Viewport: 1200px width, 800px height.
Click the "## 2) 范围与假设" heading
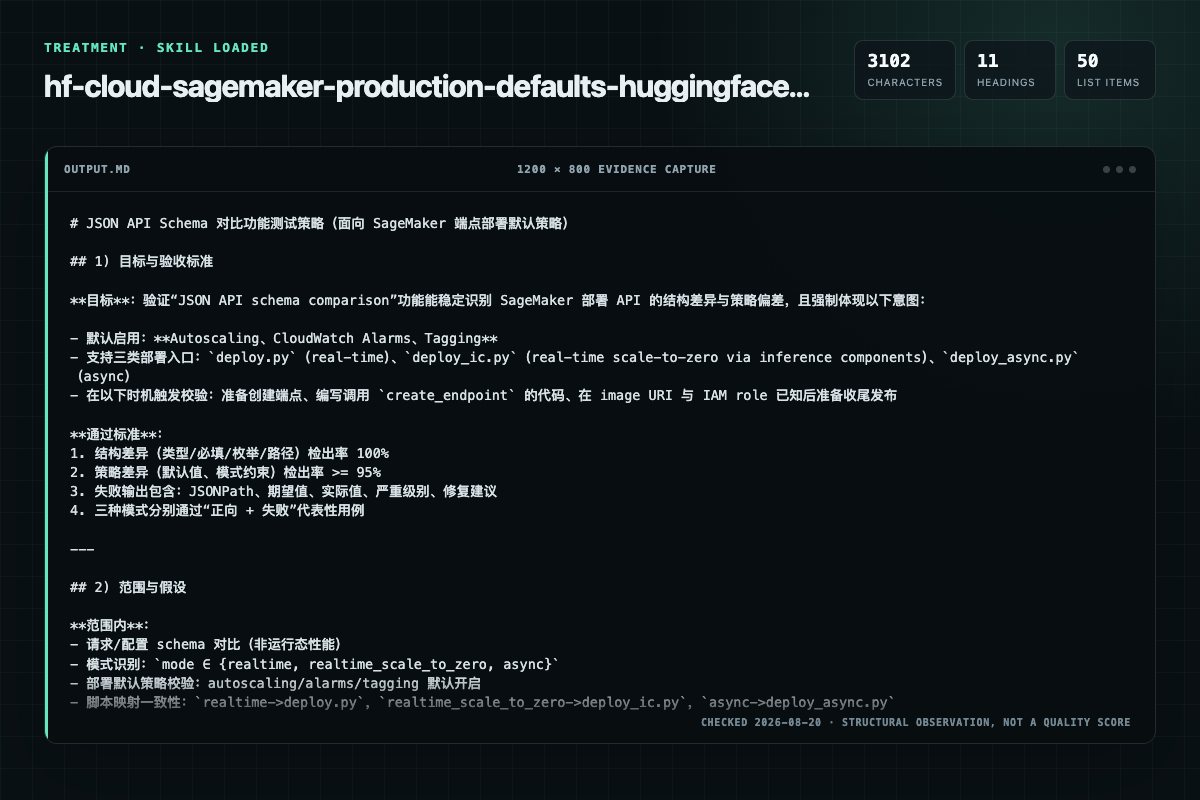click(x=128, y=588)
